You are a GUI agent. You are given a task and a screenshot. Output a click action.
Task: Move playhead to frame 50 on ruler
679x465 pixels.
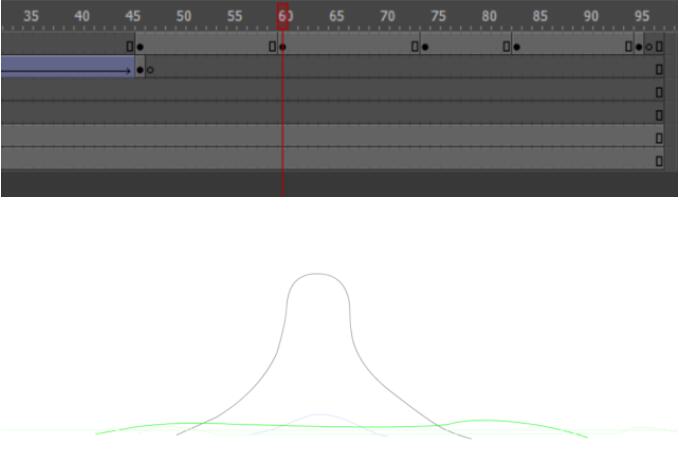(184, 16)
